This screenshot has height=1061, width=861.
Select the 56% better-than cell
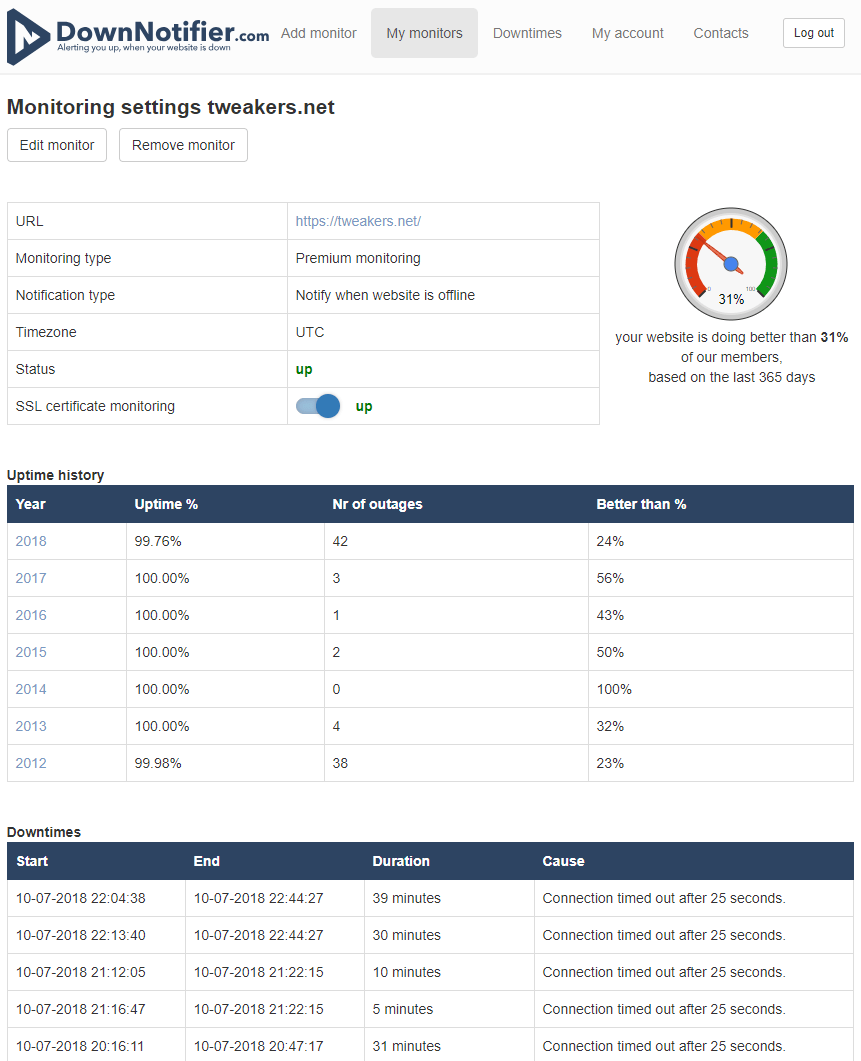(x=721, y=579)
